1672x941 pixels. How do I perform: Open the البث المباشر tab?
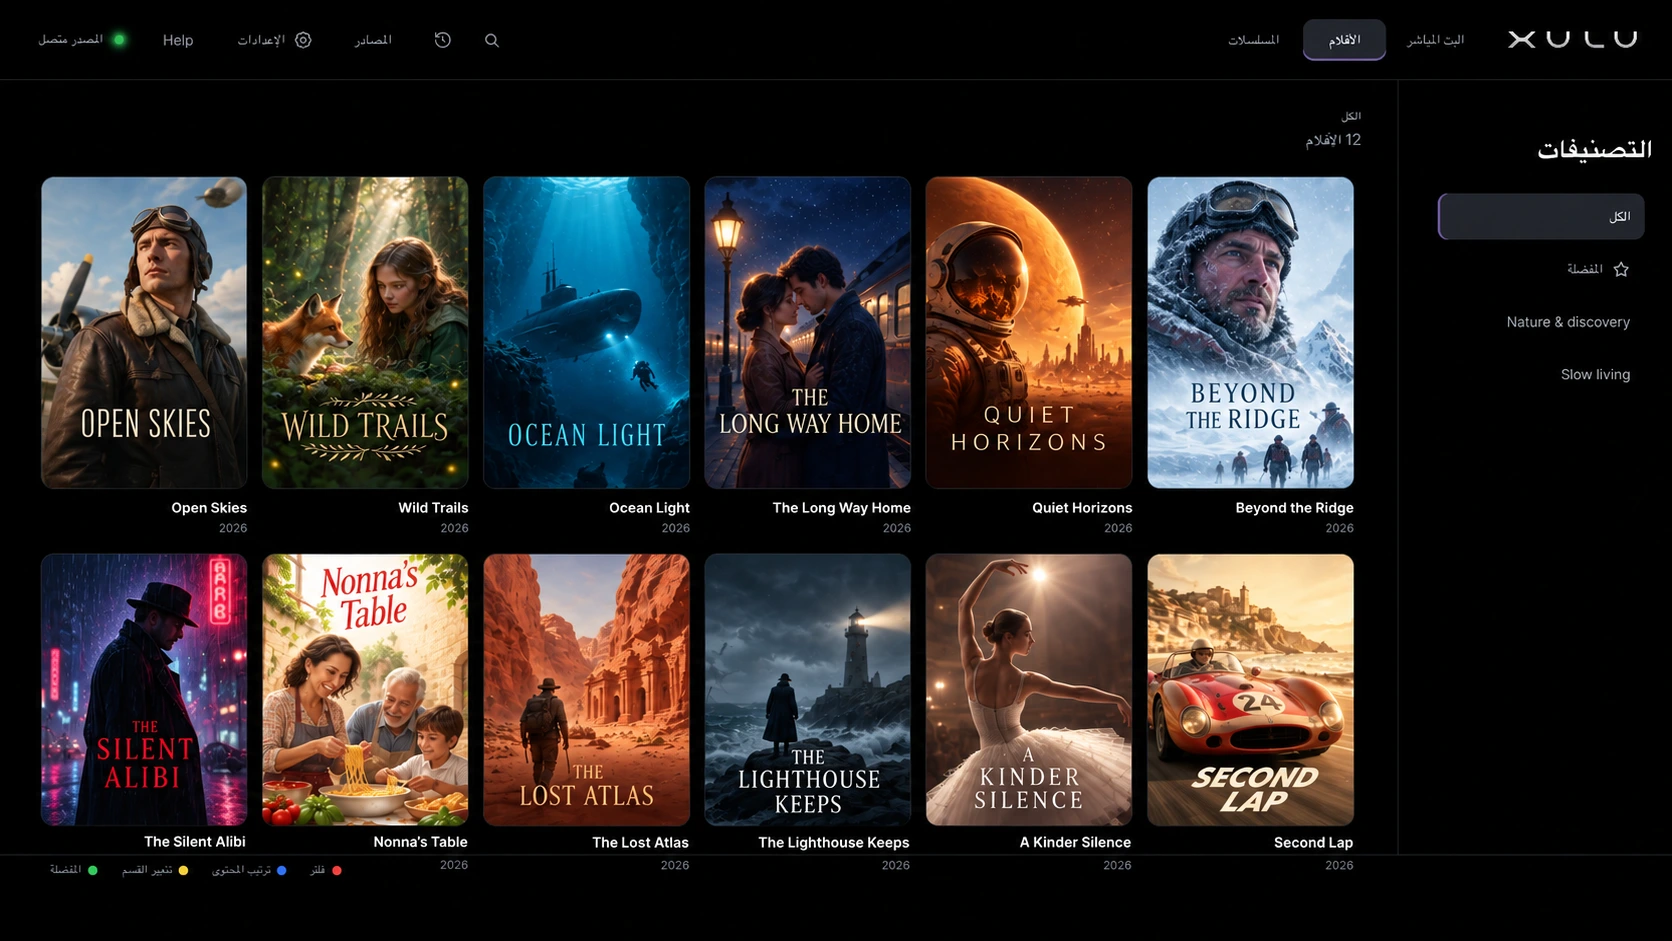pyautogui.click(x=1435, y=40)
